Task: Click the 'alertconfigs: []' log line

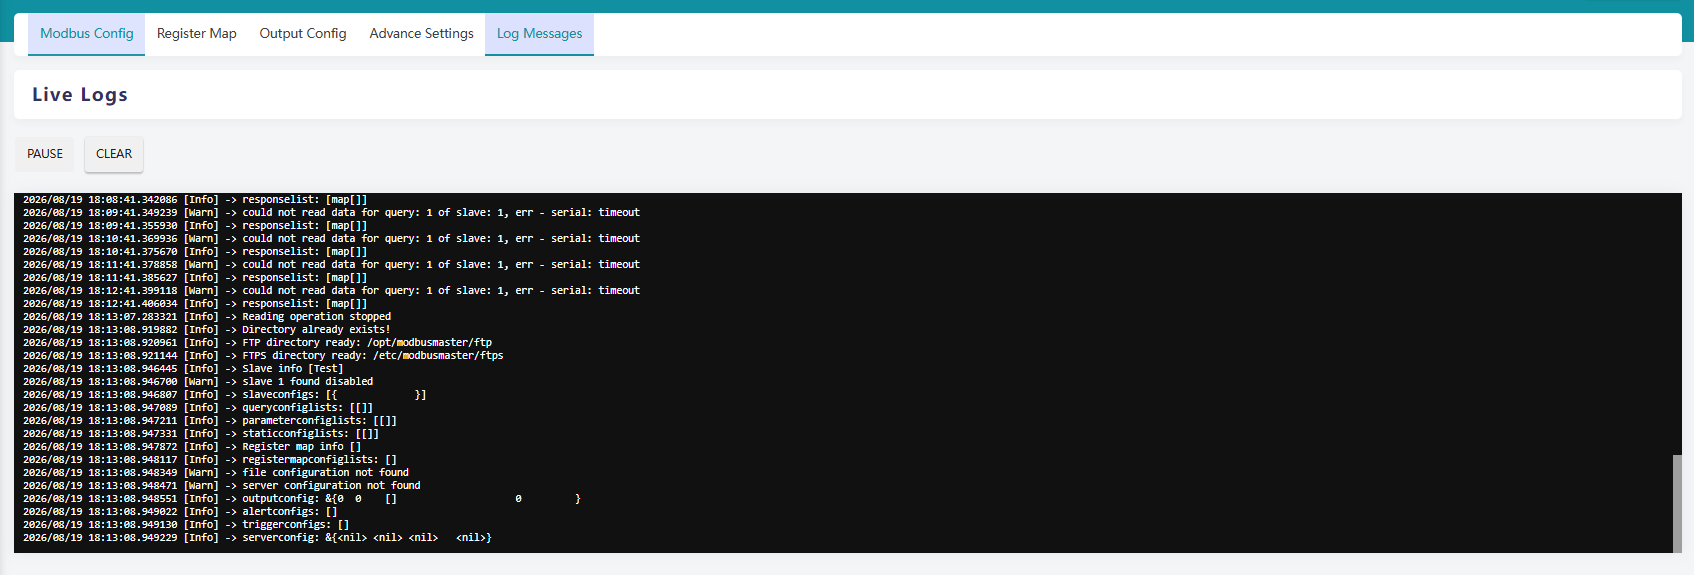Action: [x=180, y=512]
